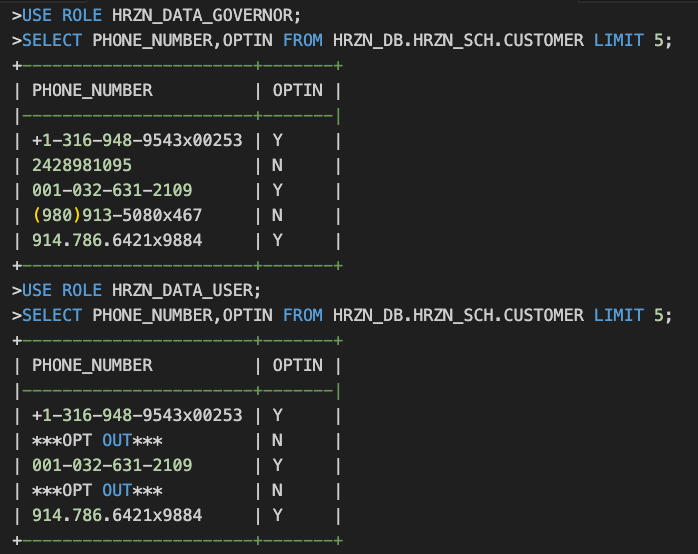Click the PHONE_NUMBER header in the governor results
This screenshot has height=554, width=698.
click(92, 90)
